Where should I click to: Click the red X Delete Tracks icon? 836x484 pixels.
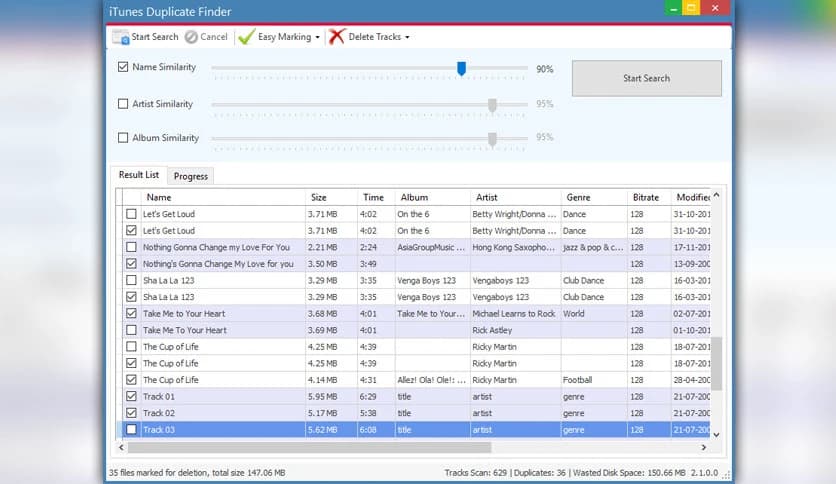[336, 37]
